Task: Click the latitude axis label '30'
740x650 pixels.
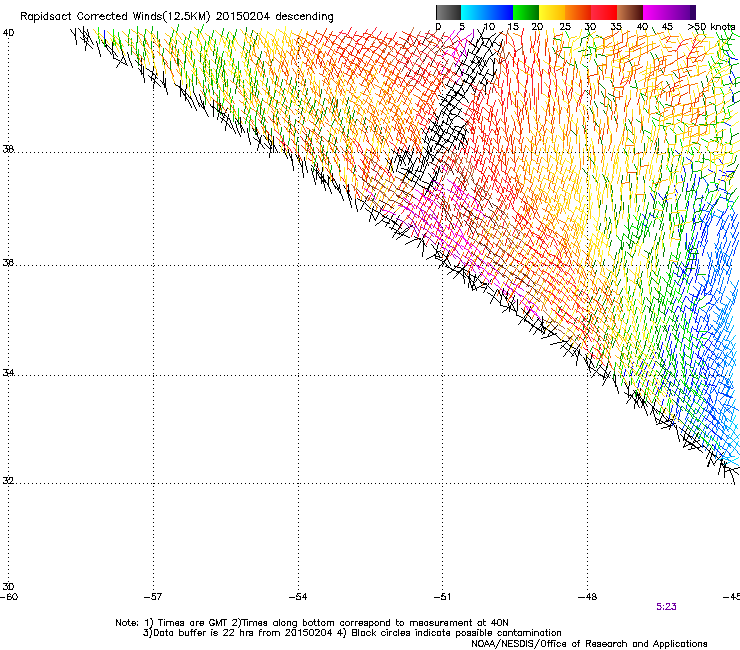Action: click(x=8, y=586)
